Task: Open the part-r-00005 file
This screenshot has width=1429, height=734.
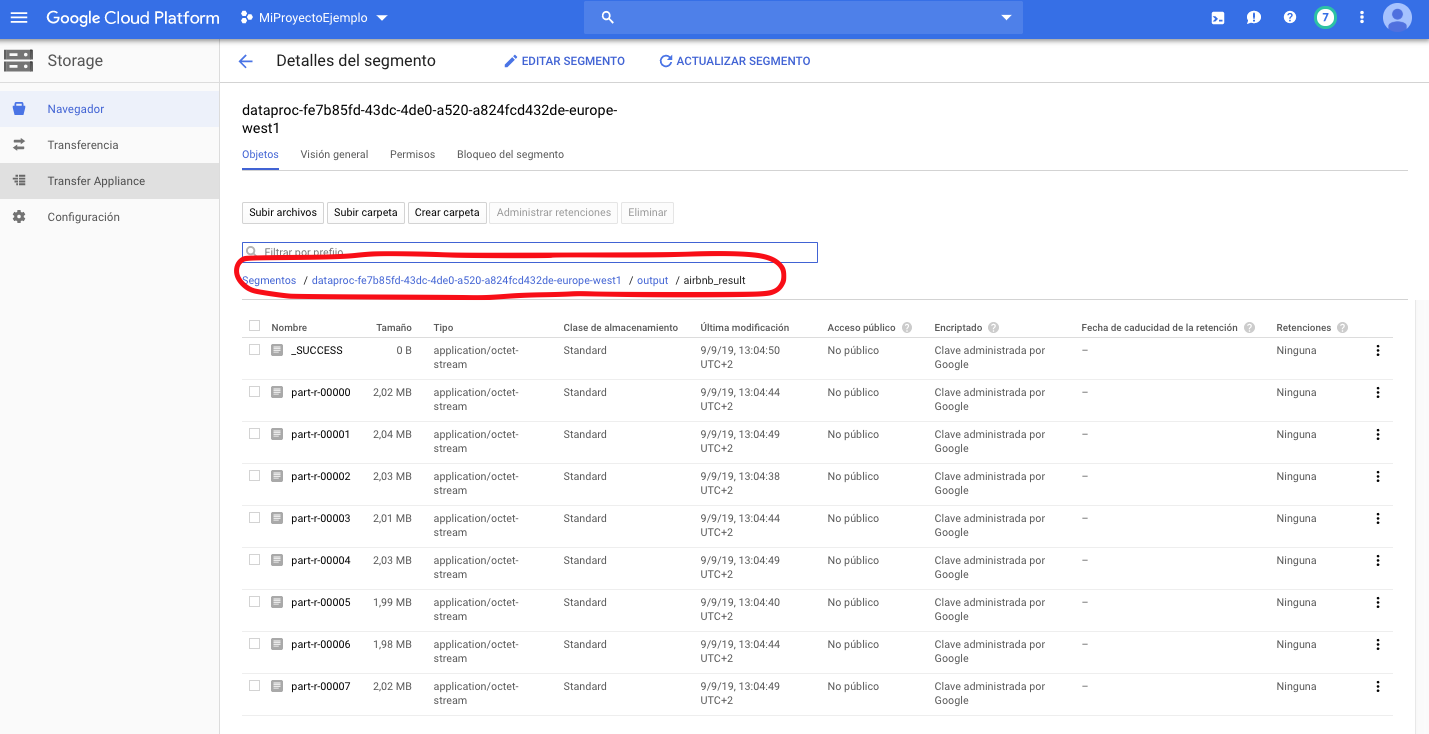Action: 320,603
